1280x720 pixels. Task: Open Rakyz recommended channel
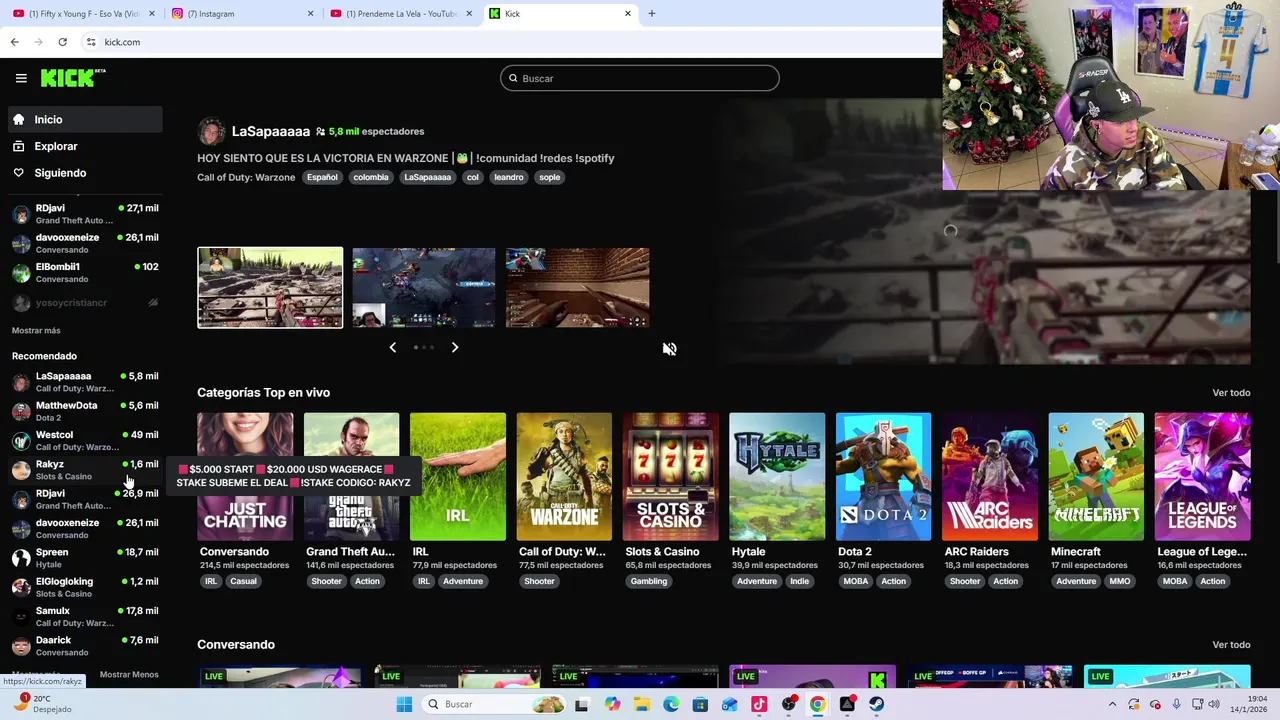tap(85, 469)
